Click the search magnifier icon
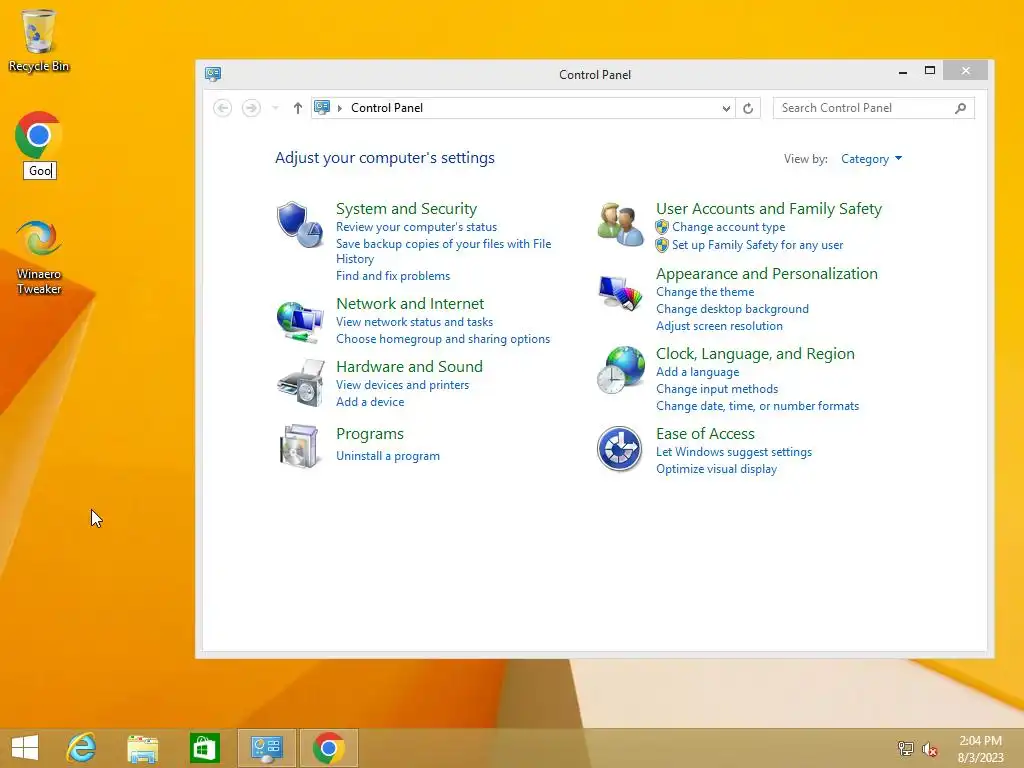 960,108
